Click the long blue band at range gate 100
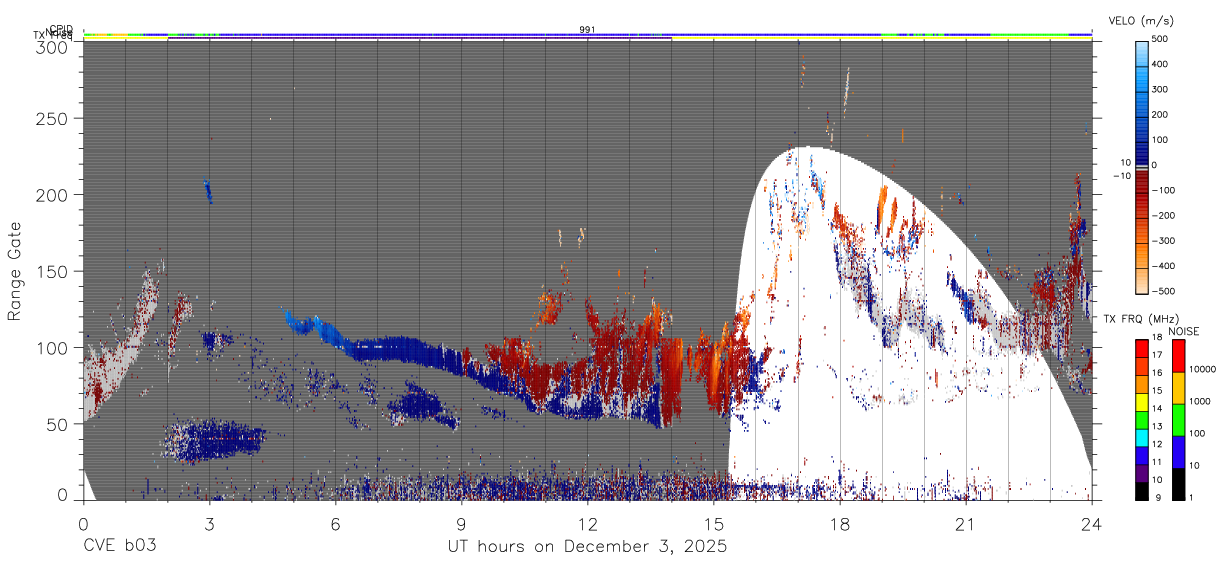1228x567 pixels. (x=400, y=349)
